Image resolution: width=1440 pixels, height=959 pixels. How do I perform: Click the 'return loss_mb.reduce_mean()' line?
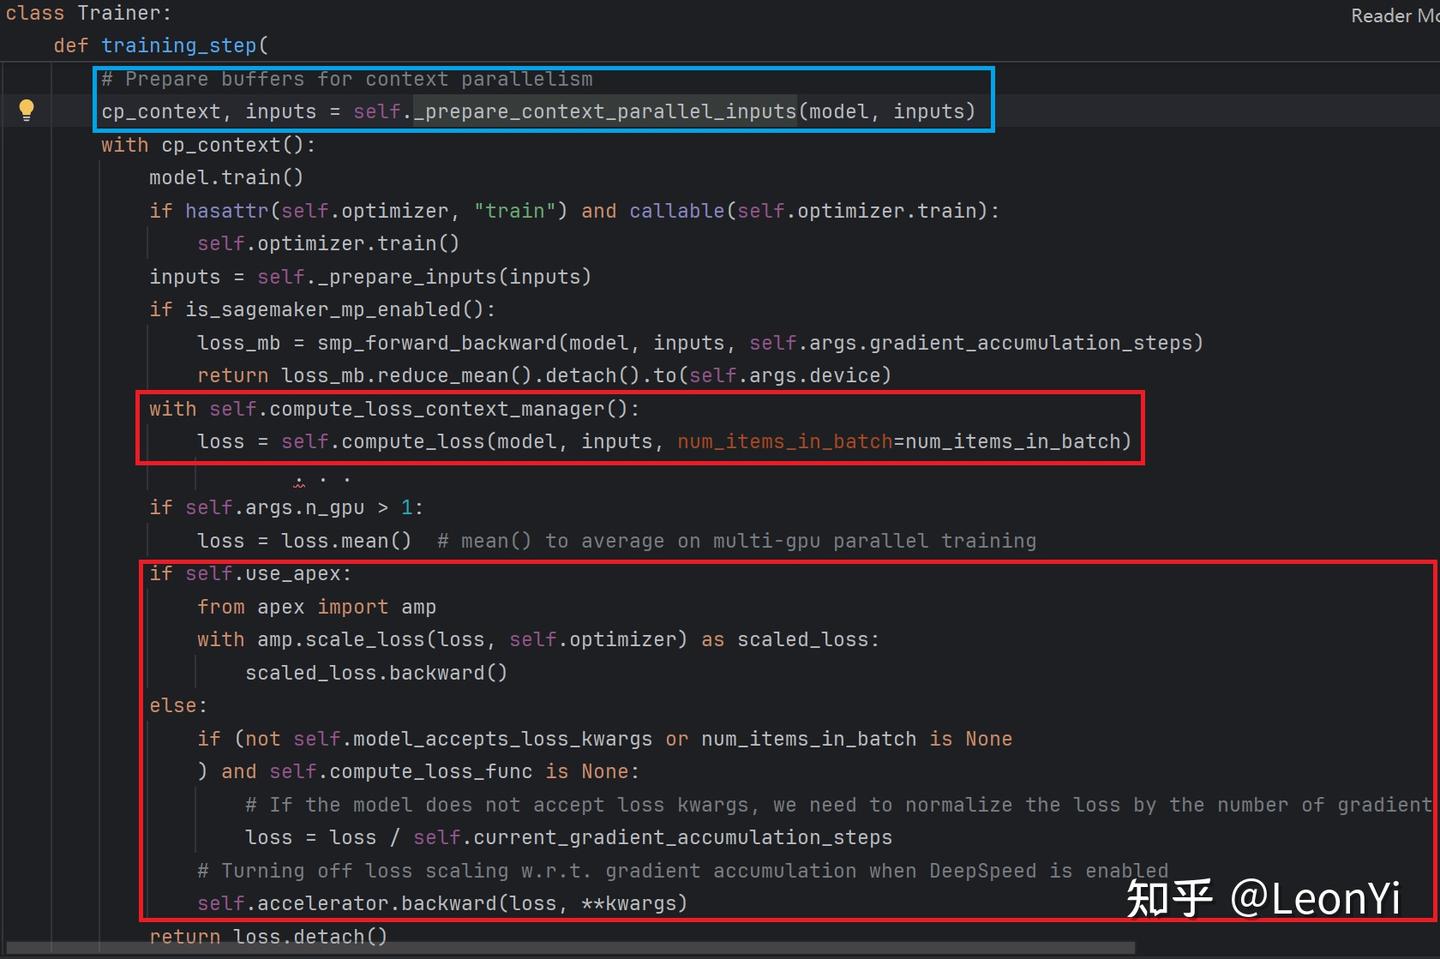pos(544,376)
